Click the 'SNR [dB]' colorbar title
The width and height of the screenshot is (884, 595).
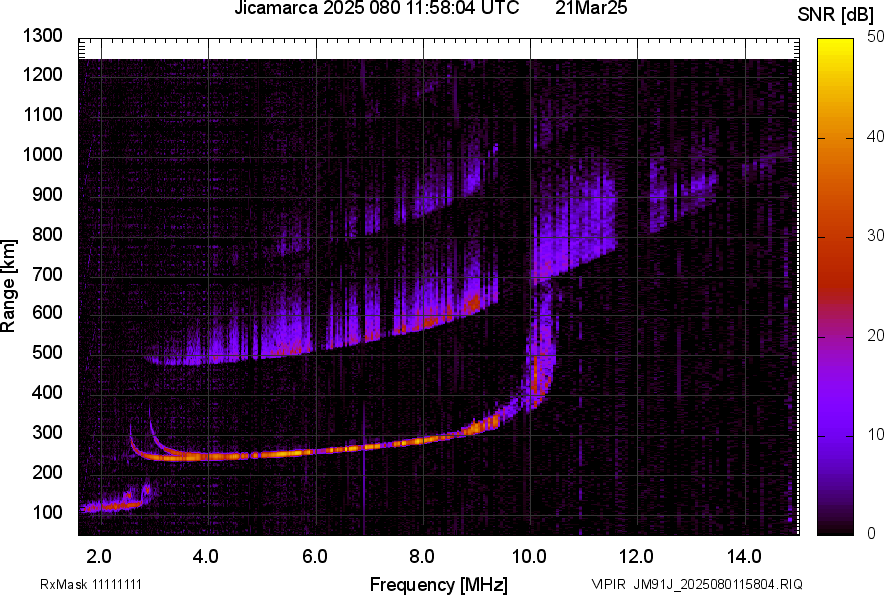pos(835,15)
